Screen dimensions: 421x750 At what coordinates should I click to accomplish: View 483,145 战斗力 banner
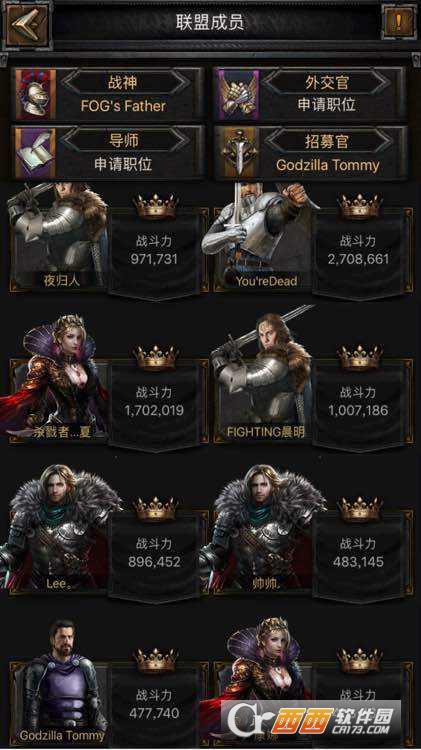pyautogui.click(x=359, y=555)
